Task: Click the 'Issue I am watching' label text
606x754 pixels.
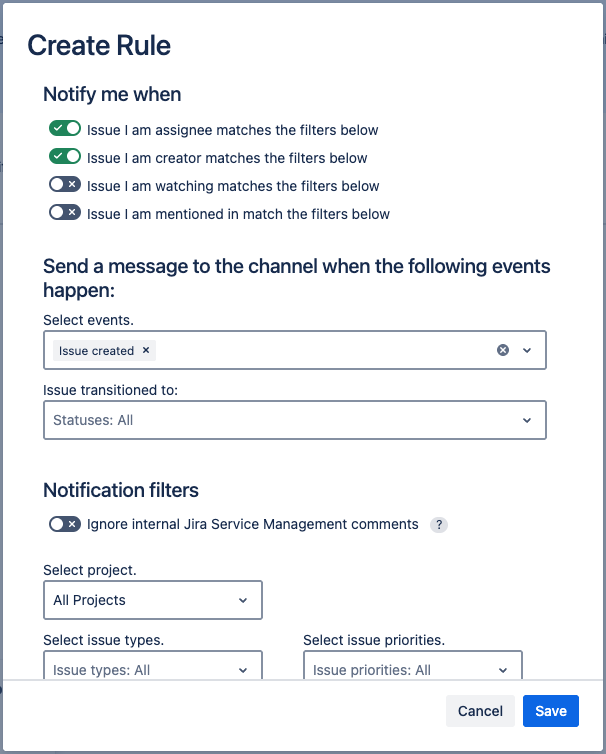Action: [x=233, y=186]
